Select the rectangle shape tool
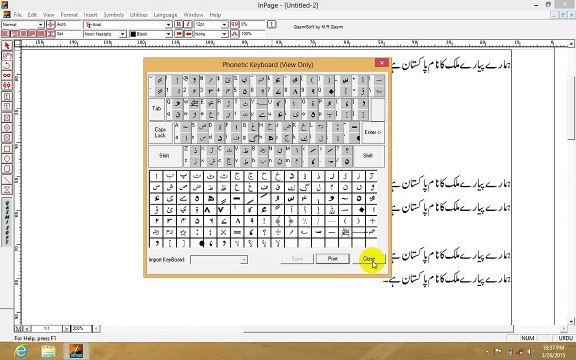Image resolution: width=576 pixels, height=360 pixels. [x=7, y=149]
